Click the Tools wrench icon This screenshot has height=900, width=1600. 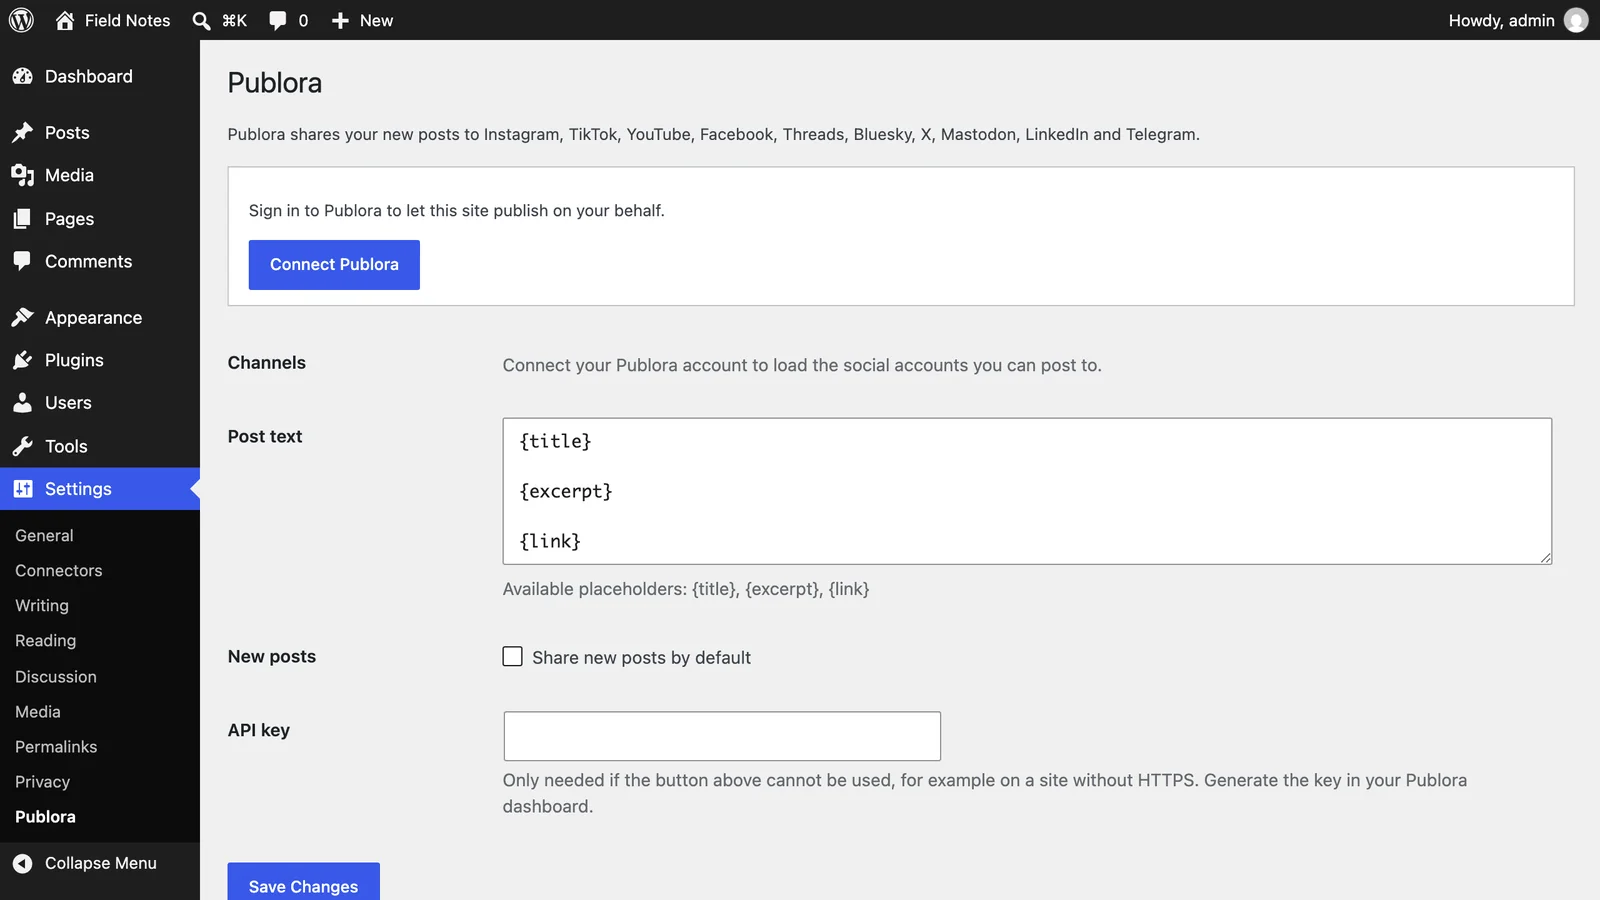(23, 446)
